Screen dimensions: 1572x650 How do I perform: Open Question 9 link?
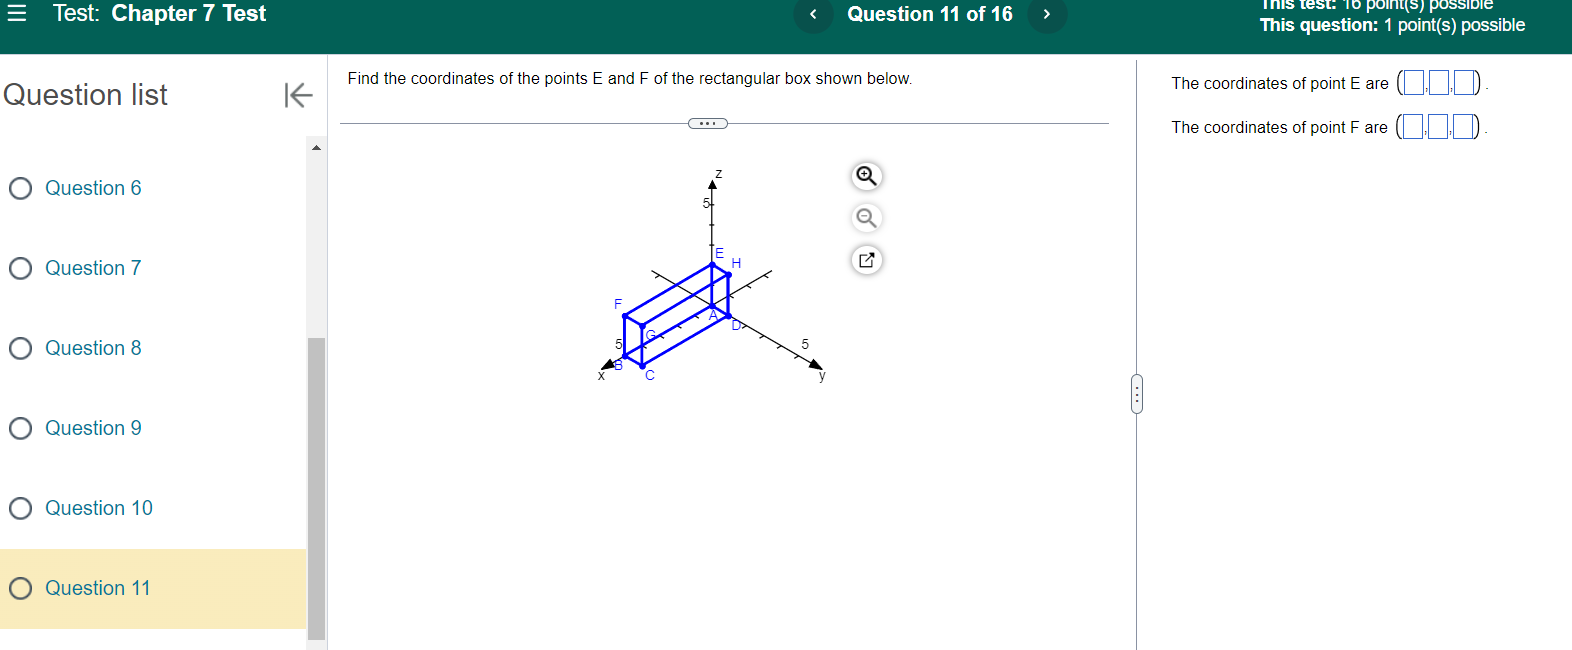pos(93,428)
